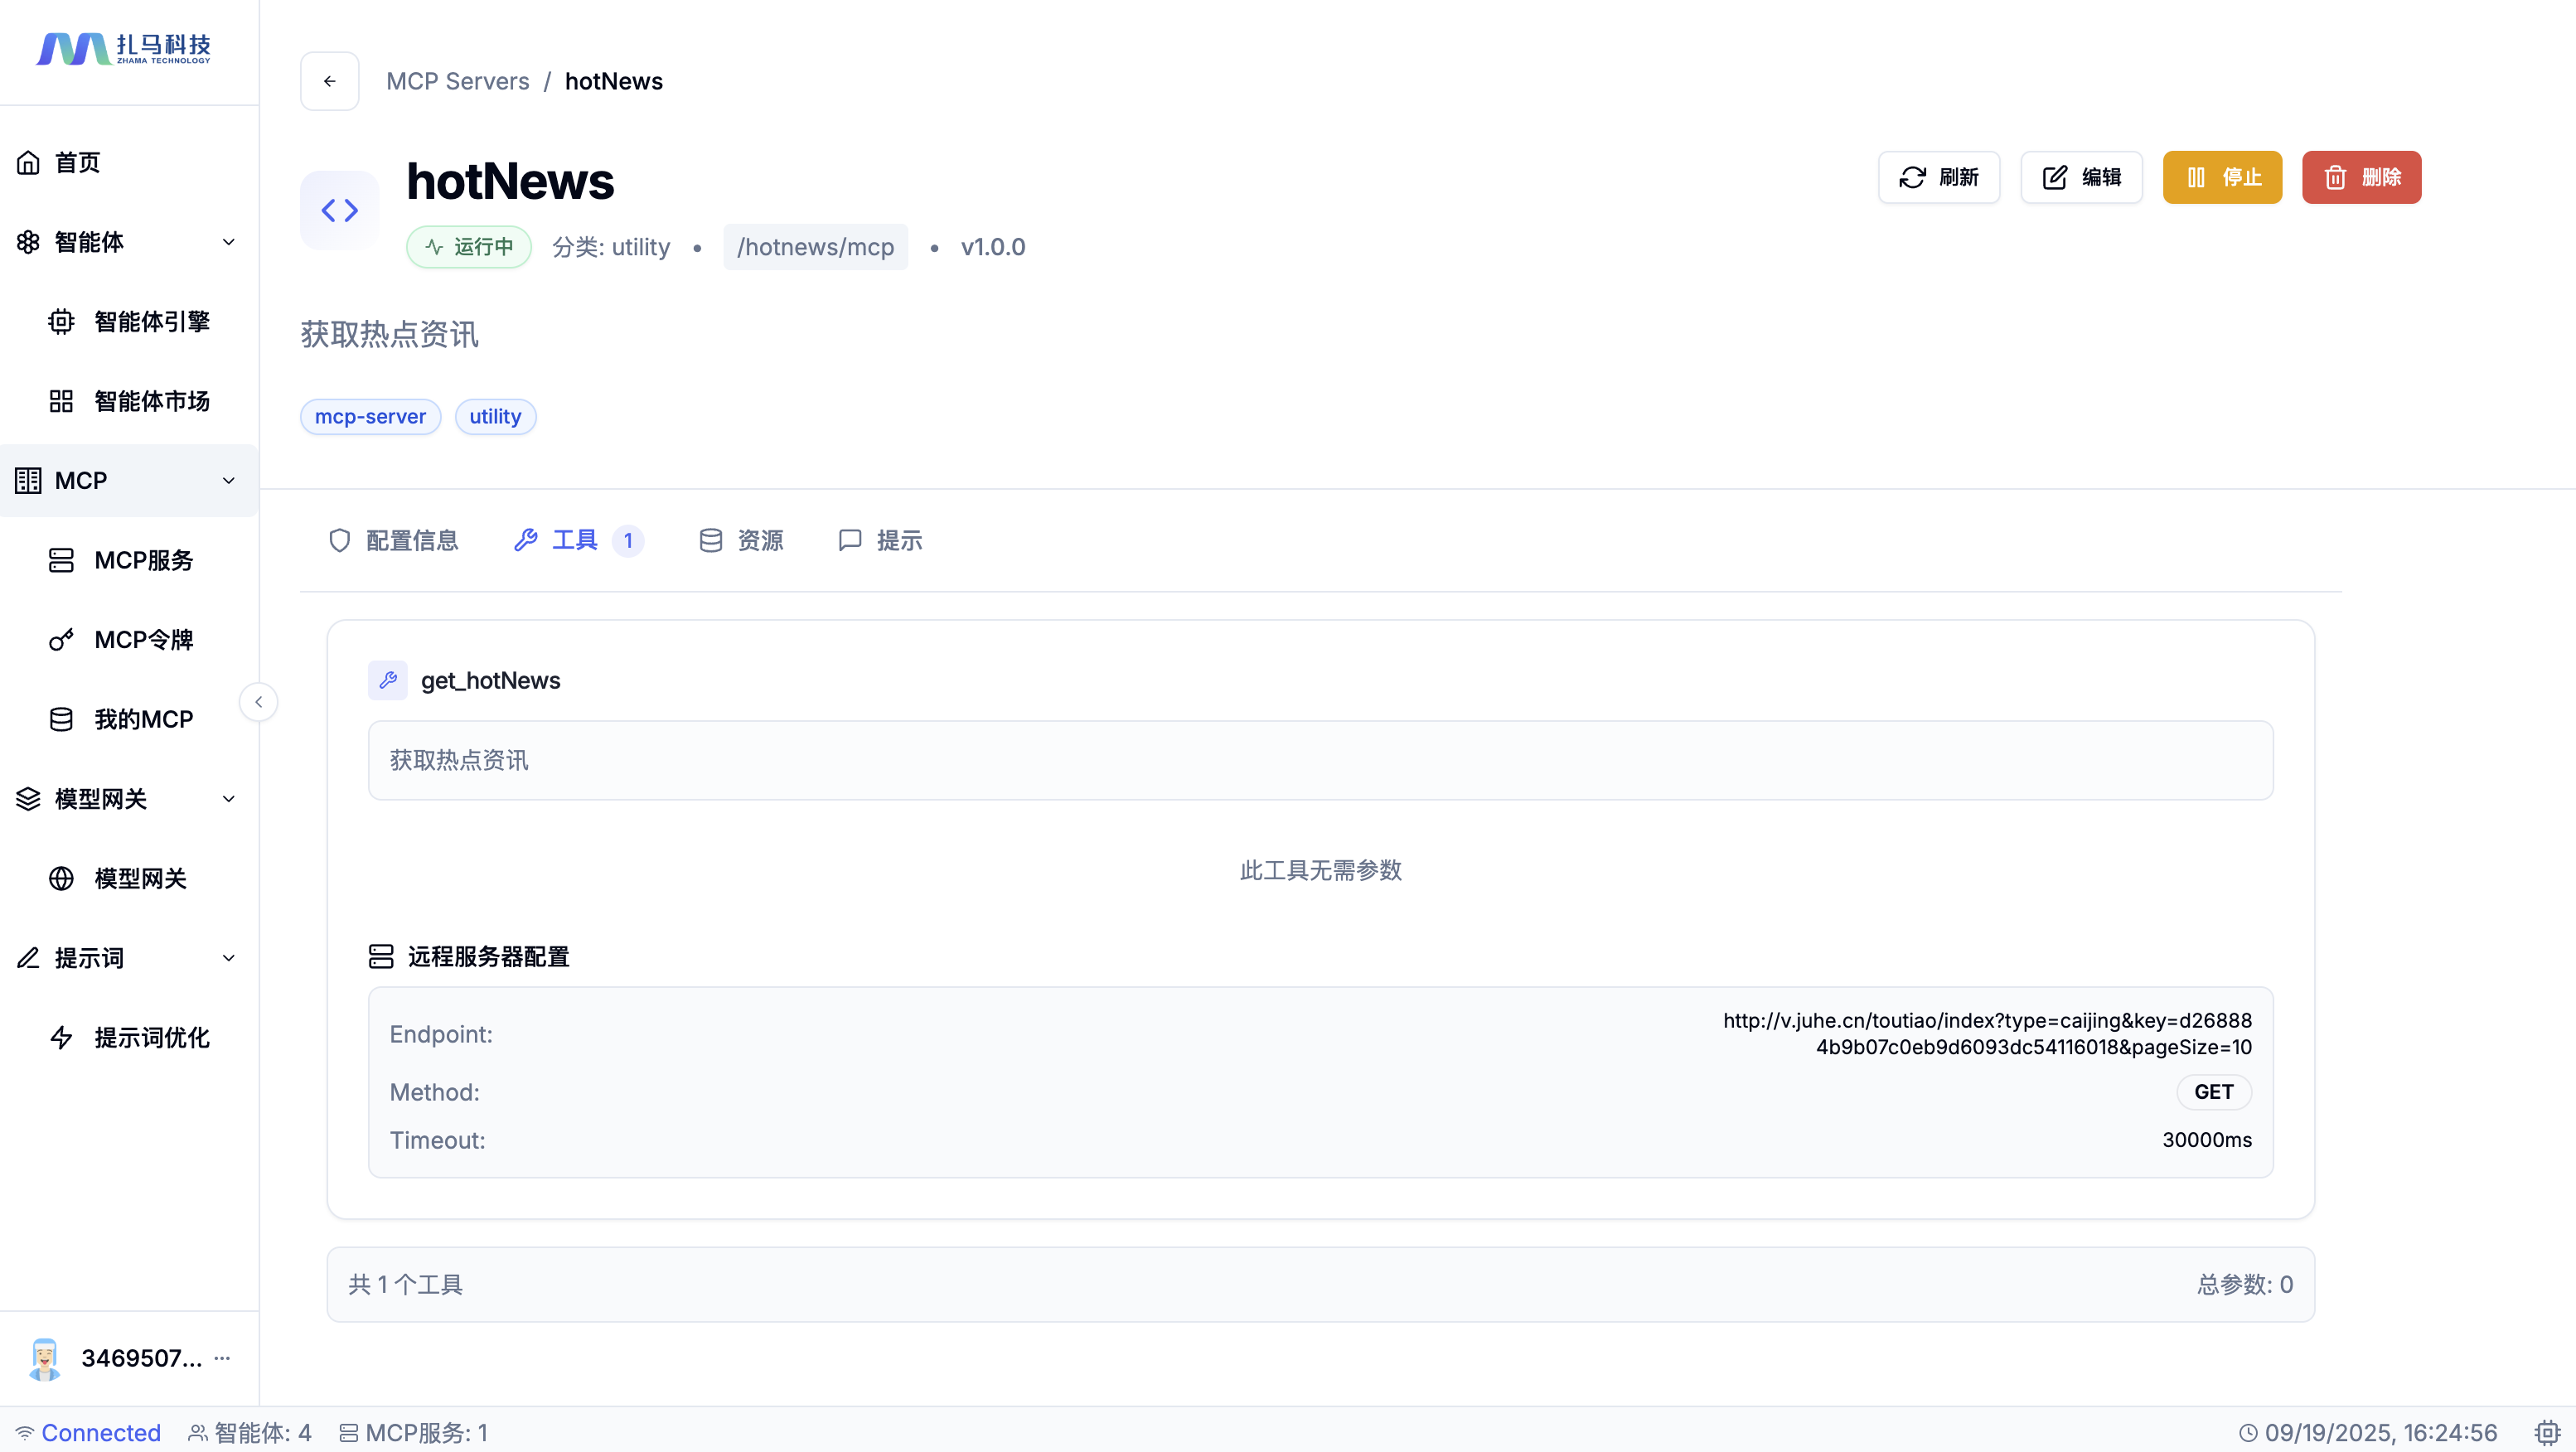This screenshot has width=2576, height=1452.
Task: Delete the server via 删除 button
Action: coord(2361,177)
